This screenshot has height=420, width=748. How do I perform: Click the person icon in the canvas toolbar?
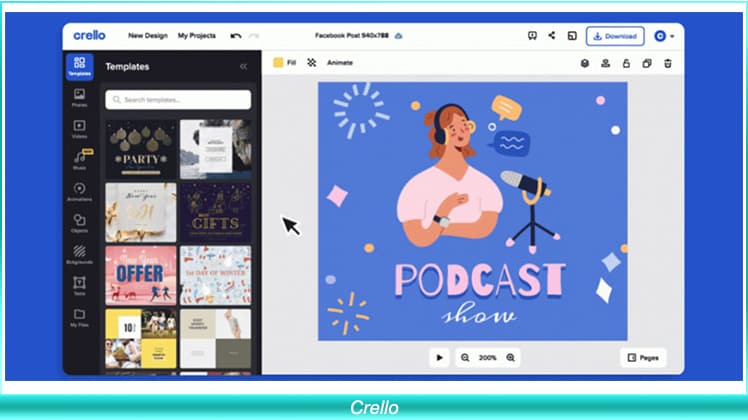click(x=605, y=63)
